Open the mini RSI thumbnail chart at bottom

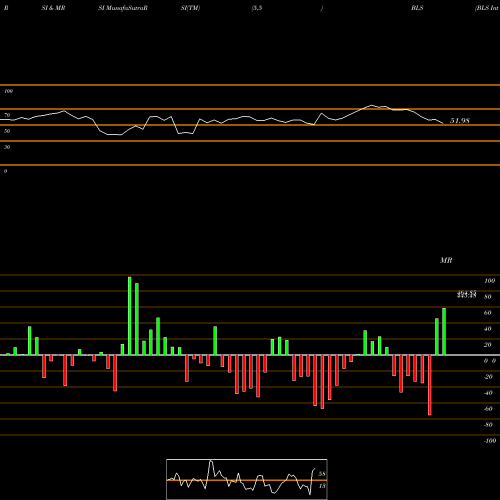pyautogui.click(x=247, y=479)
